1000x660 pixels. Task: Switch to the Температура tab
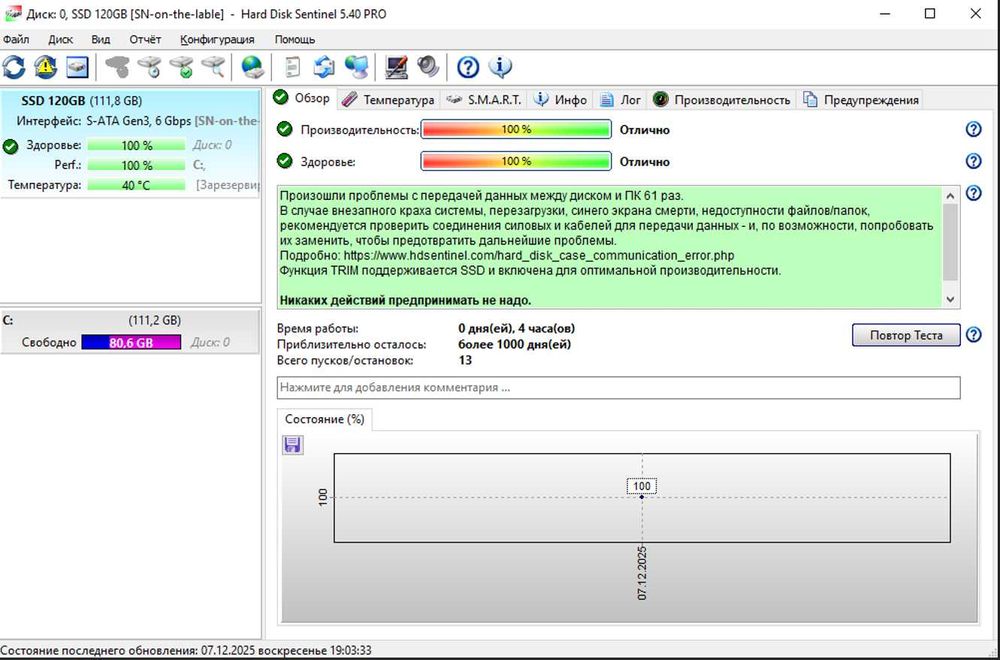point(388,99)
